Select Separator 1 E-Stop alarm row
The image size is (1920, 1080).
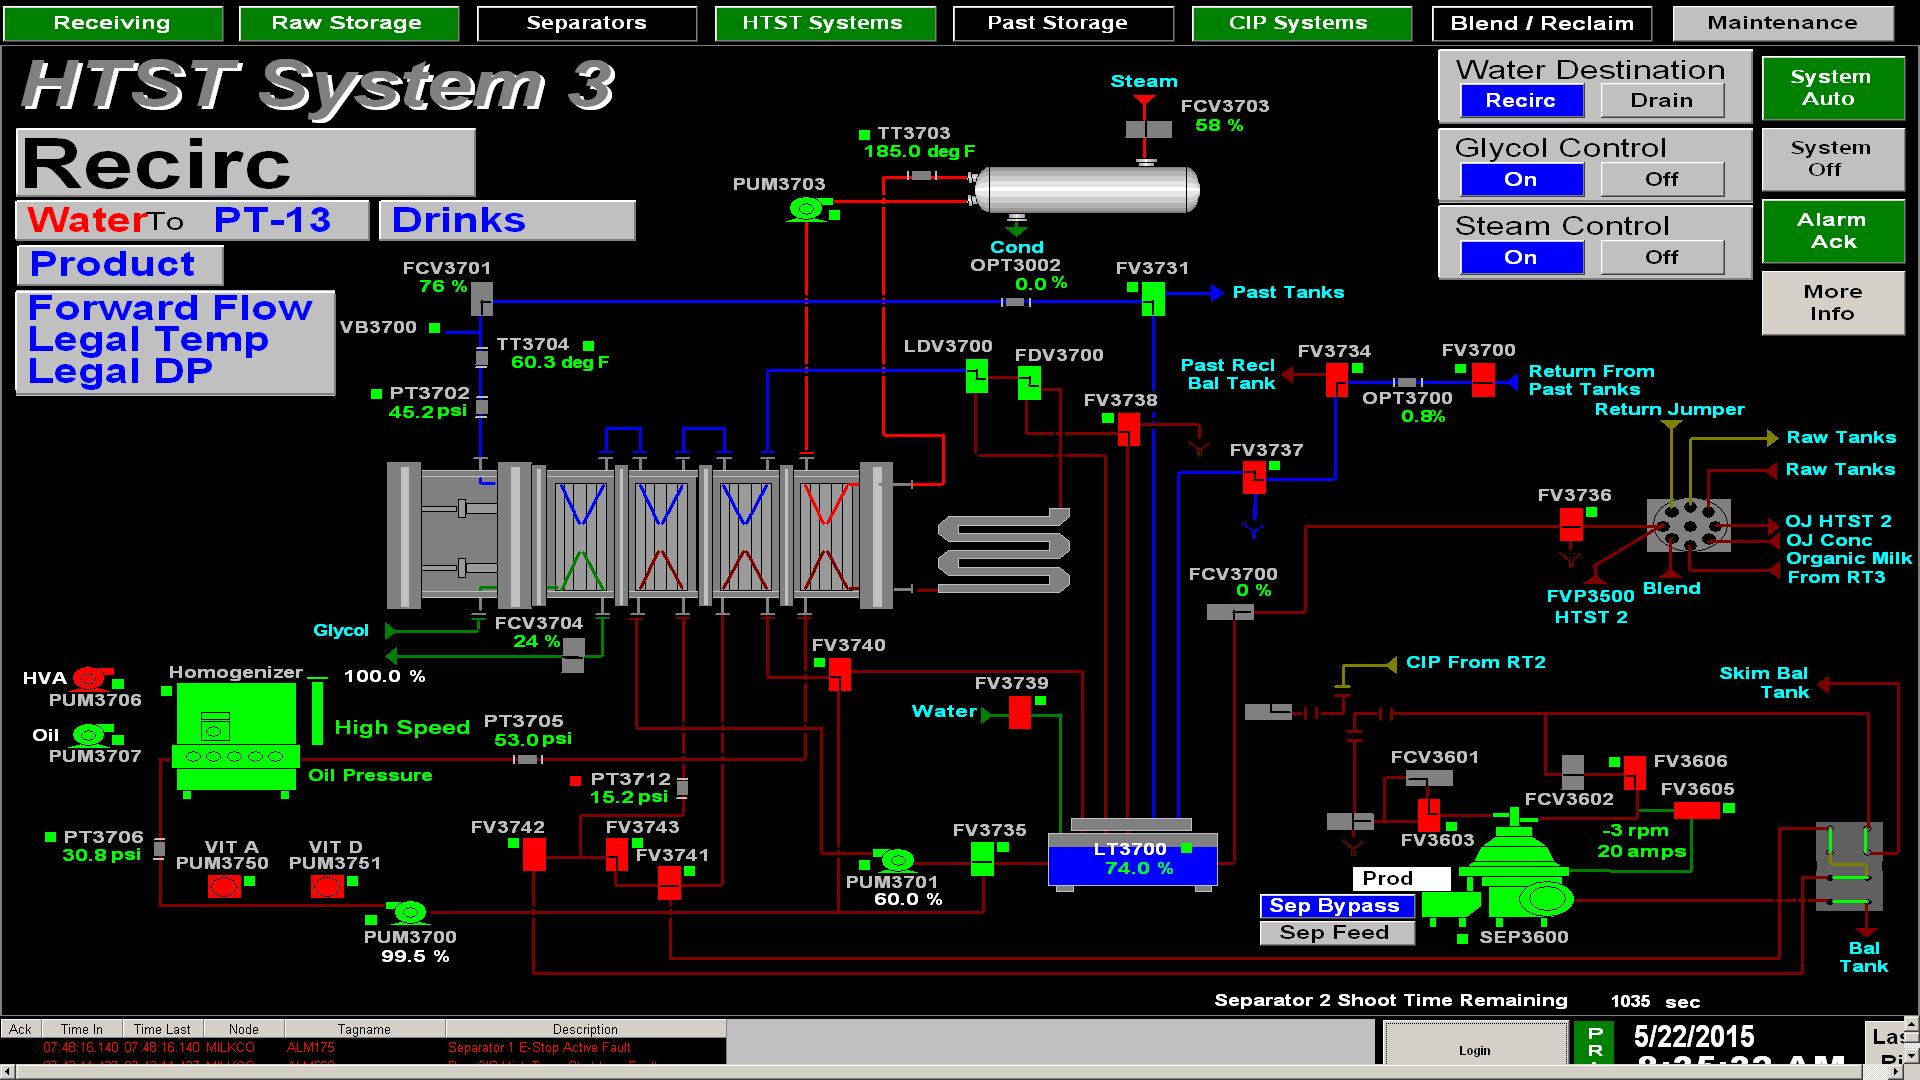(364, 1048)
